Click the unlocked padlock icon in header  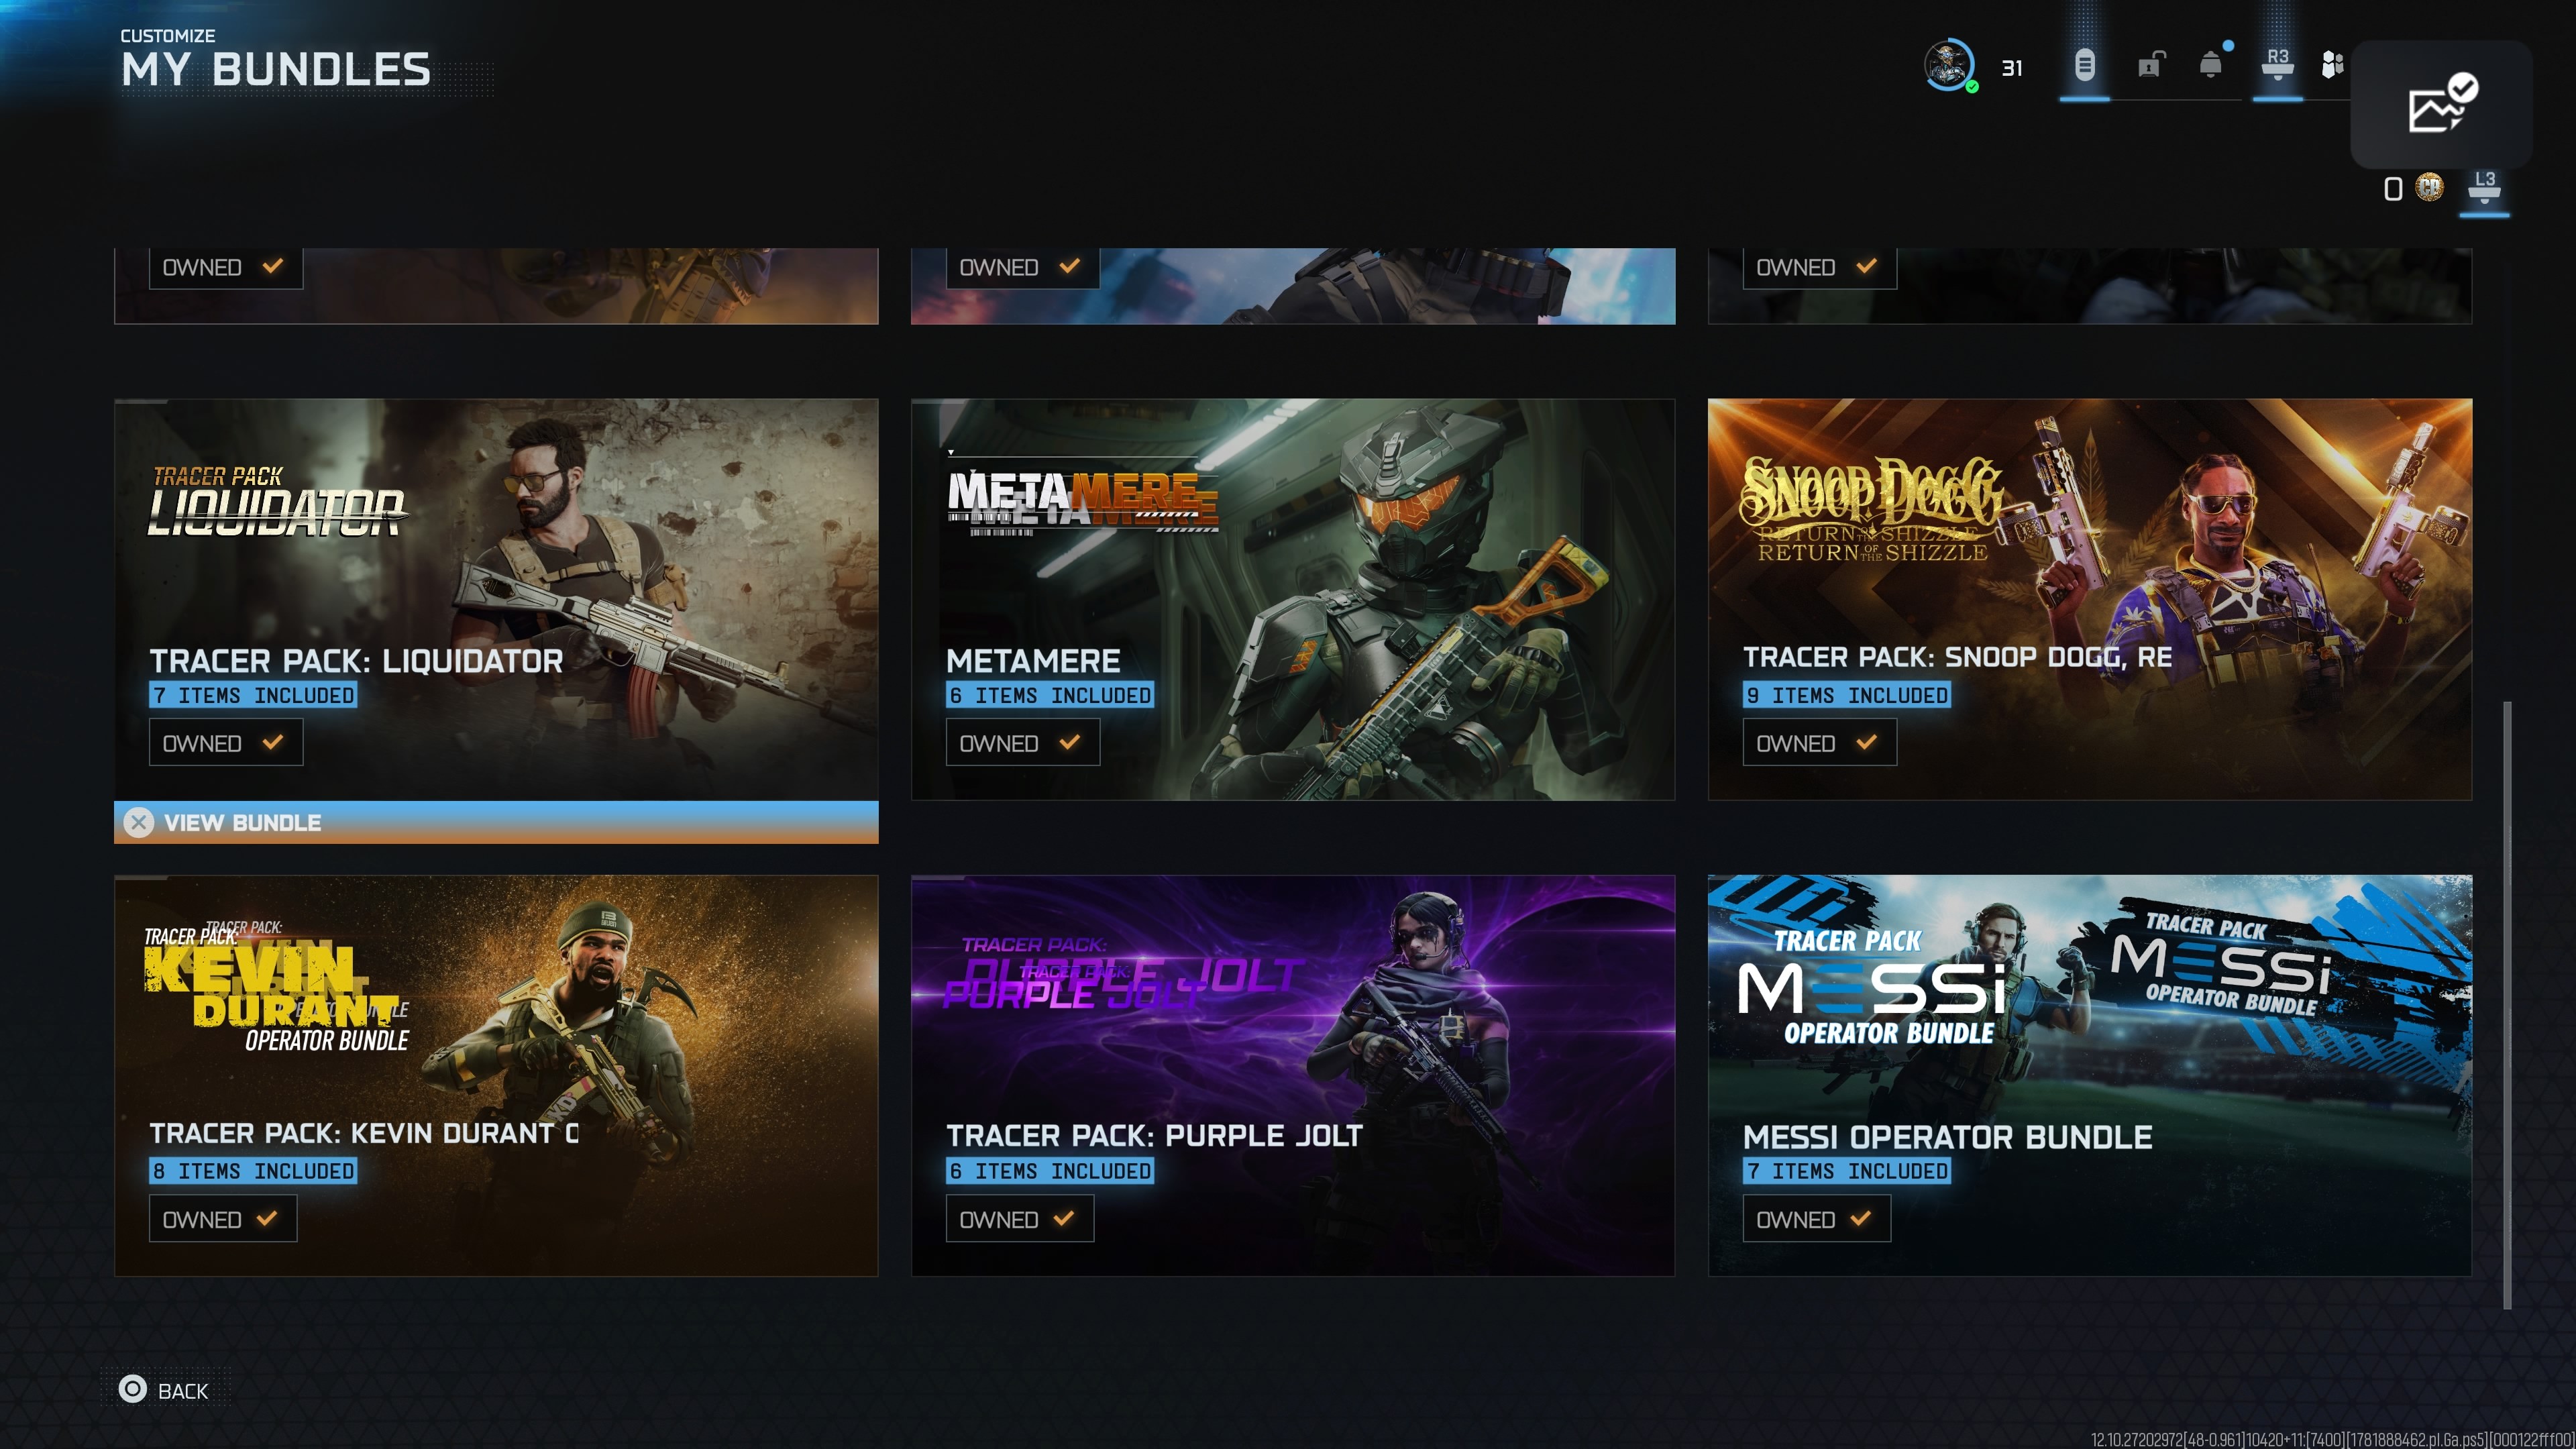[x=2150, y=65]
